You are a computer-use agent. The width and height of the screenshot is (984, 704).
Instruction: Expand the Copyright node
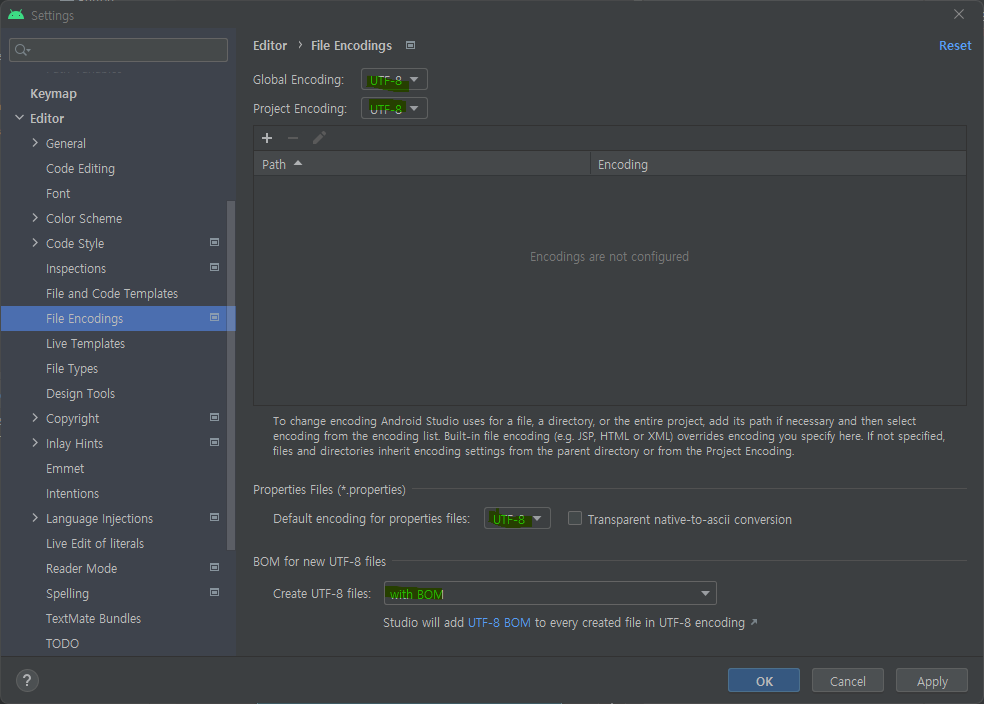35,418
